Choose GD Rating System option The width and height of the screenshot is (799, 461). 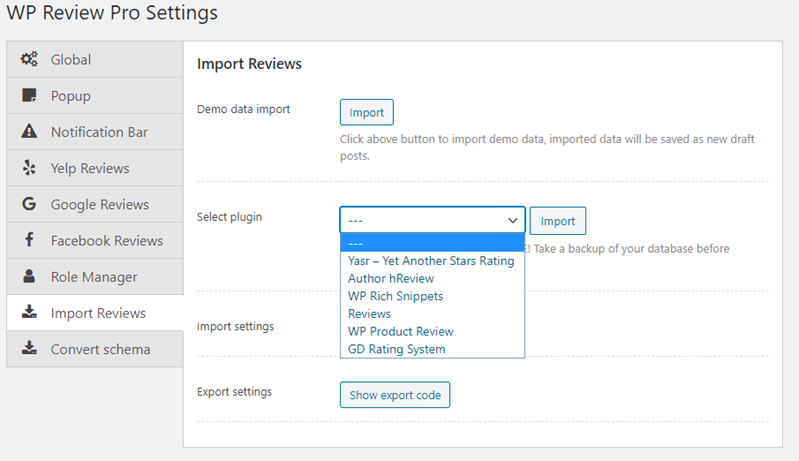(432, 349)
